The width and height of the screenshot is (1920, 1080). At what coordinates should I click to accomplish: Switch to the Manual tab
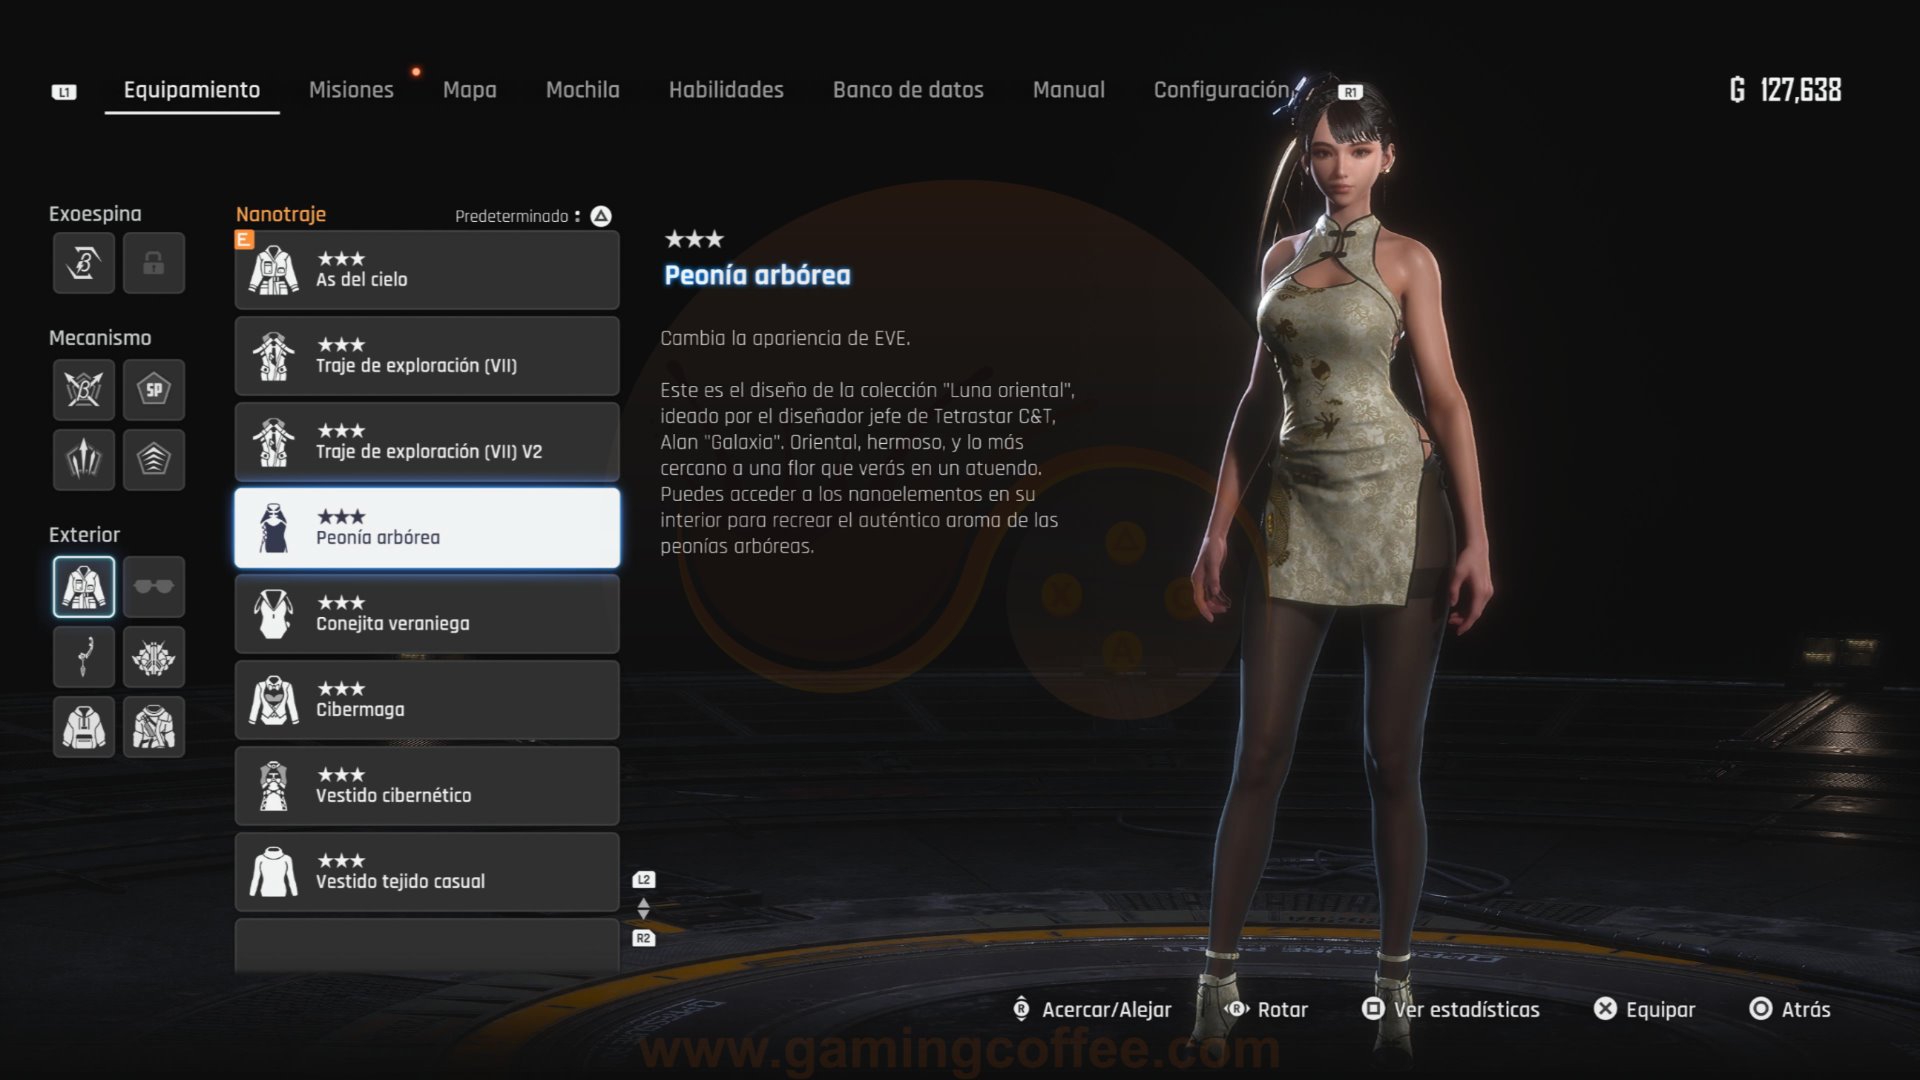(x=1068, y=90)
